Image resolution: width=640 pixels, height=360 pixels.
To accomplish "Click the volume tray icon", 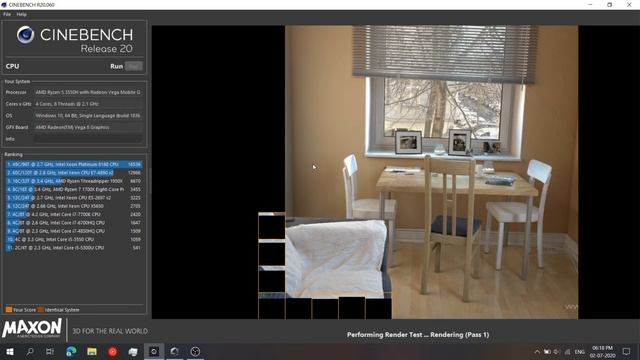I will (557, 352).
